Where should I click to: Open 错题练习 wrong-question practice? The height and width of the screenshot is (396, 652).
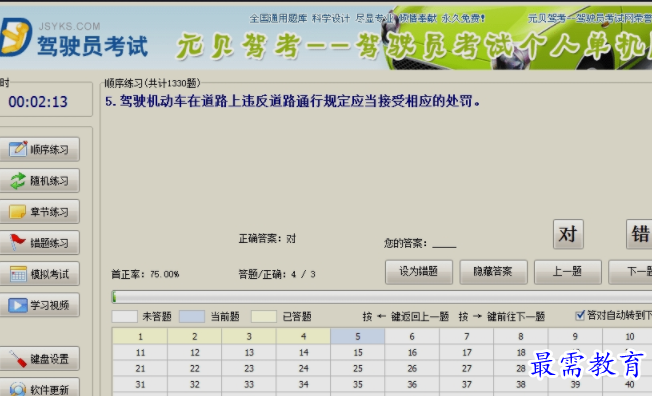(40, 243)
